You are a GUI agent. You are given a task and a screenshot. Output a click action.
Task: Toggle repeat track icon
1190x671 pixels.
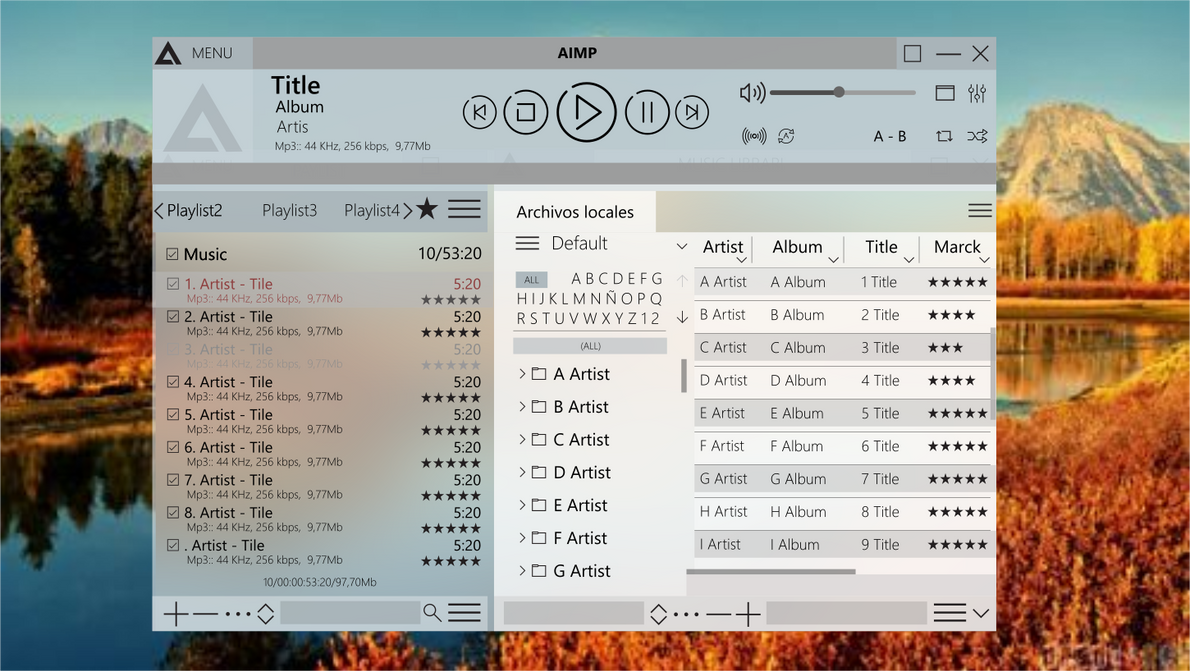[944, 136]
